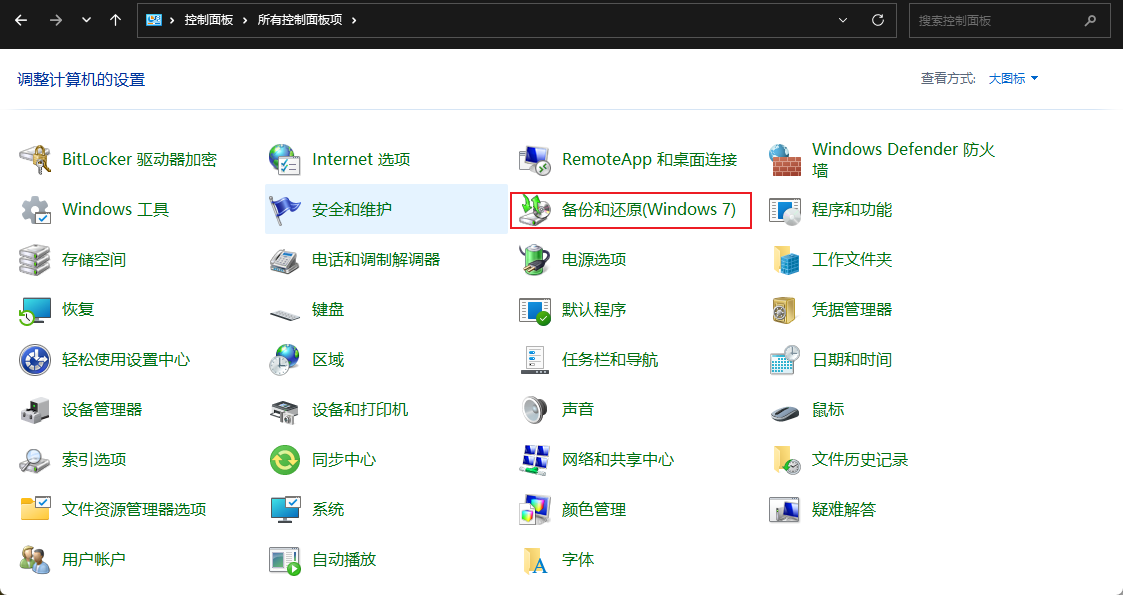Open the 默认程序 text link
Image resolution: width=1123 pixels, height=595 pixels.
point(594,309)
